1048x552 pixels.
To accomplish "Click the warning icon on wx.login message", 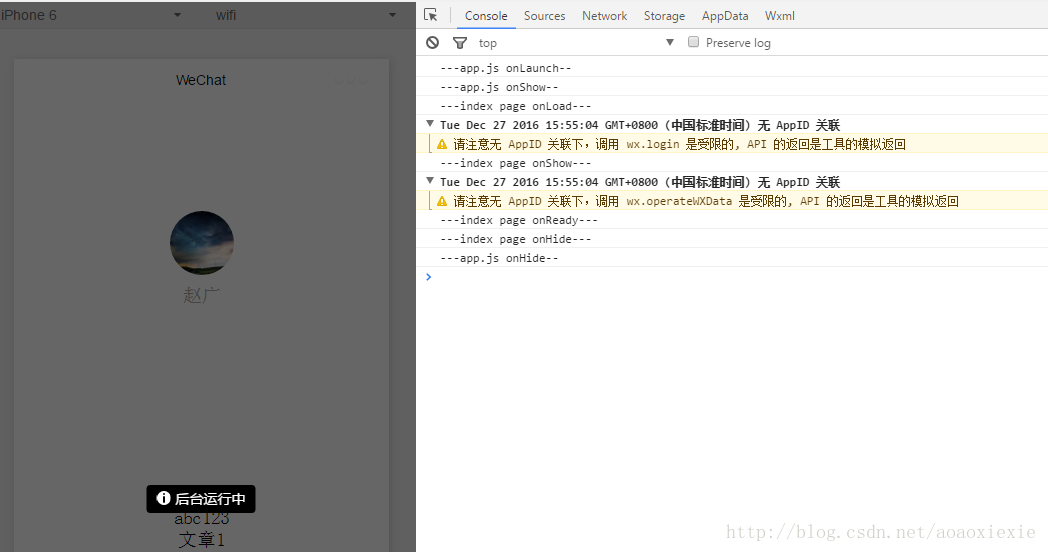I will (442, 144).
